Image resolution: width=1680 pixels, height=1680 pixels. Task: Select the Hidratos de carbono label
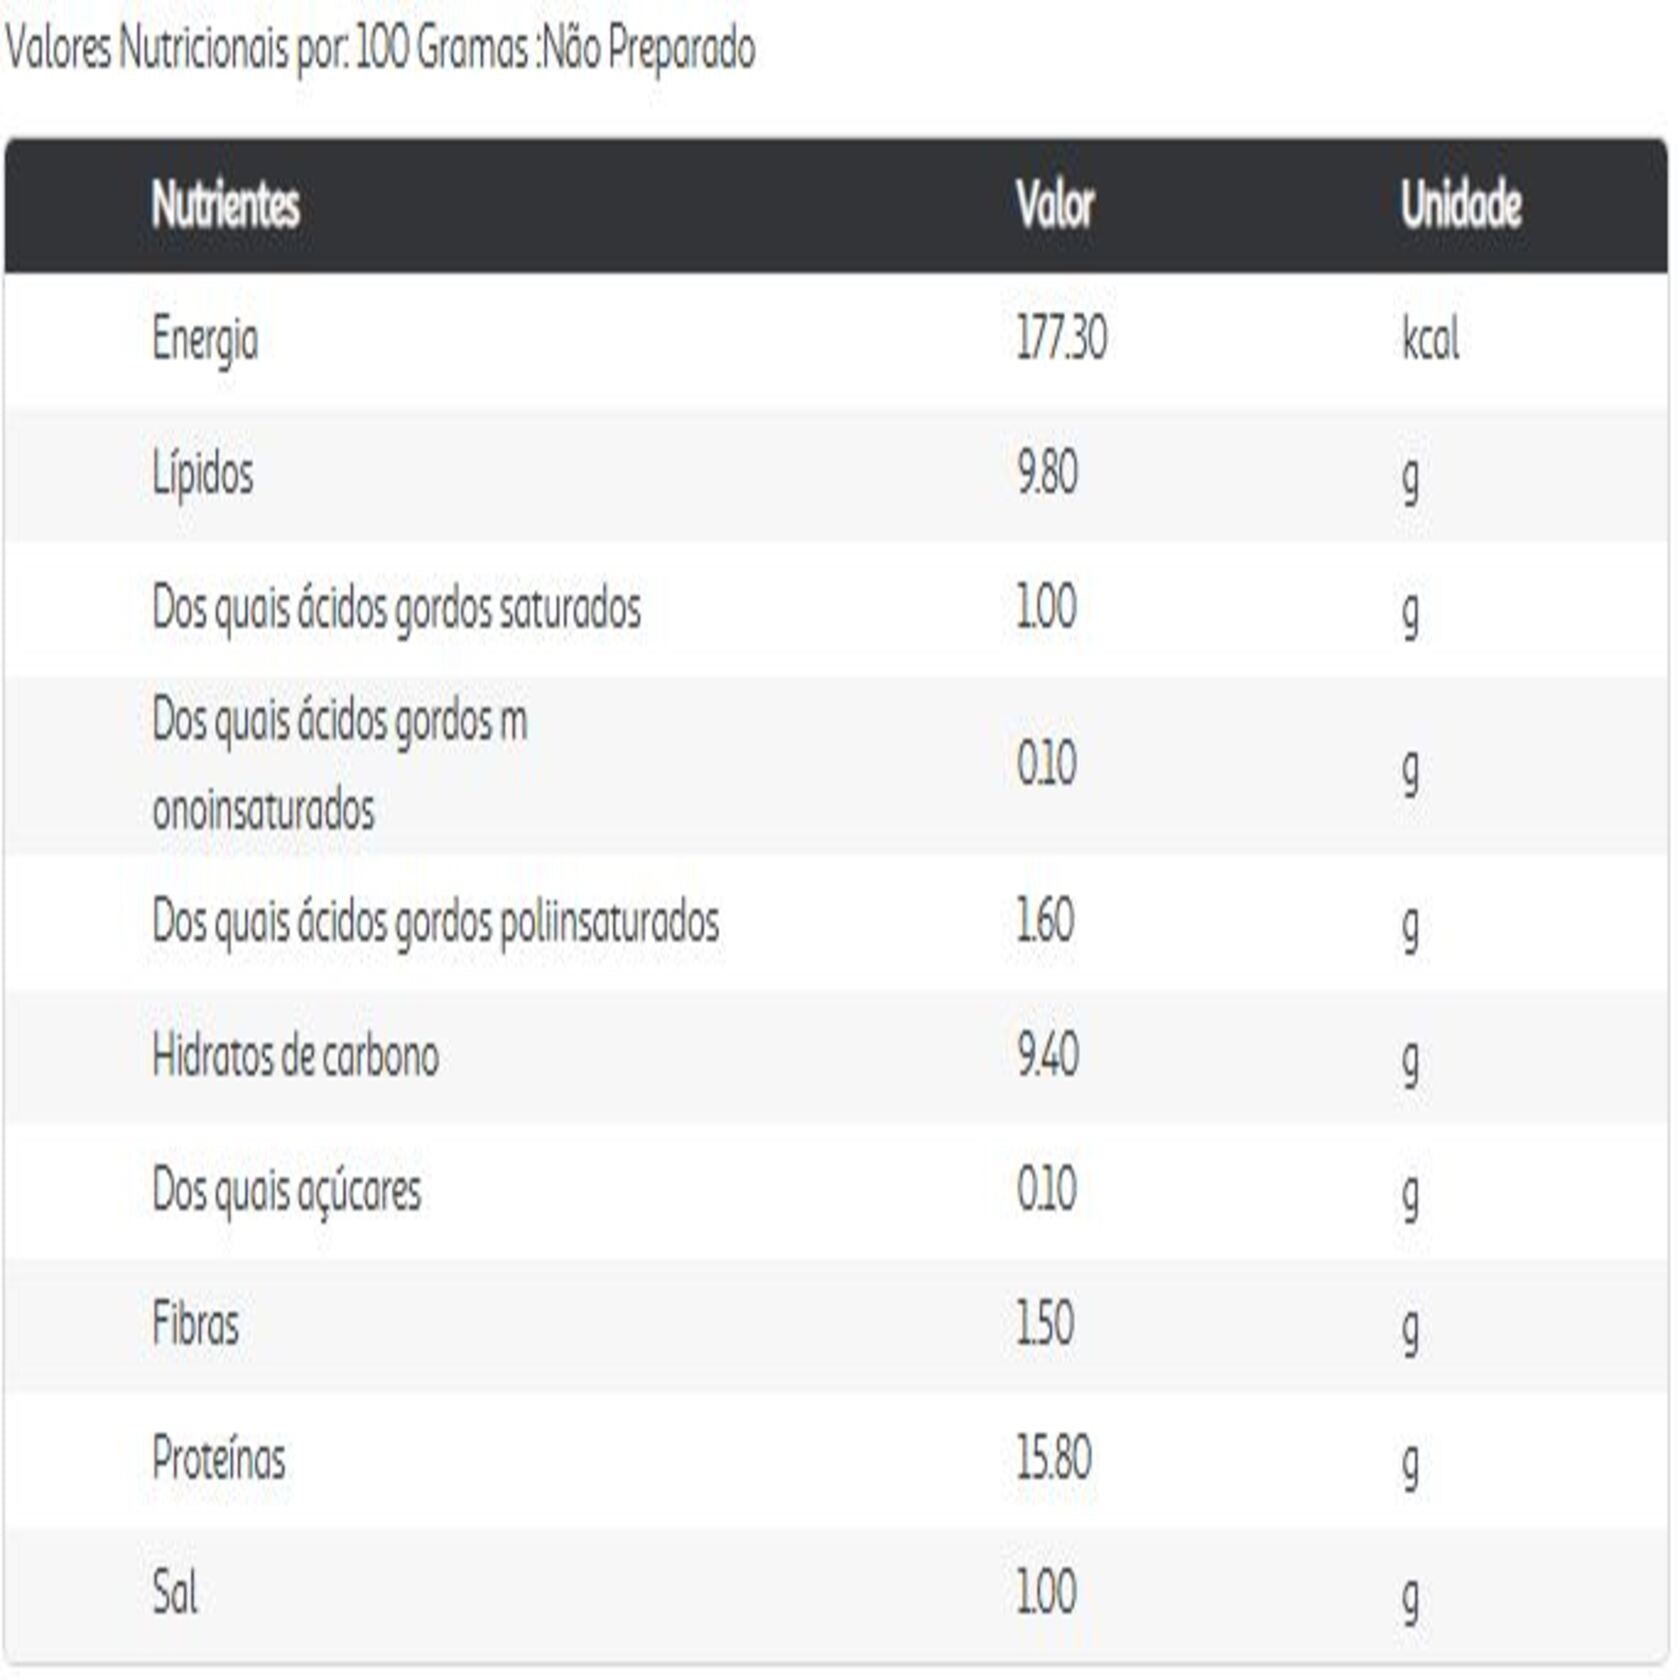[295, 1056]
